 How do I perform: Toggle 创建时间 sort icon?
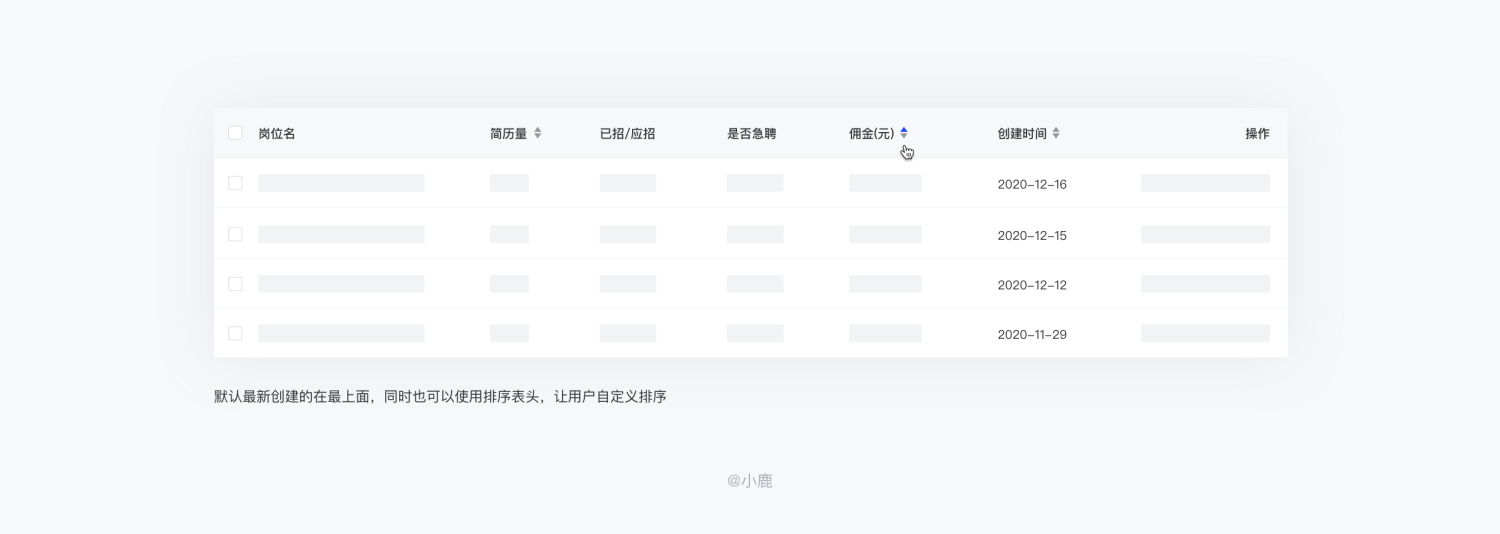[x=1056, y=133]
